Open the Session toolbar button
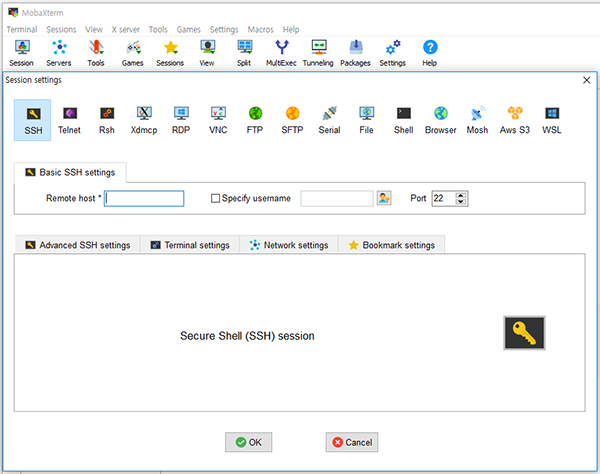This screenshot has width=600, height=474. pyautogui.click(x=22, y=53)
